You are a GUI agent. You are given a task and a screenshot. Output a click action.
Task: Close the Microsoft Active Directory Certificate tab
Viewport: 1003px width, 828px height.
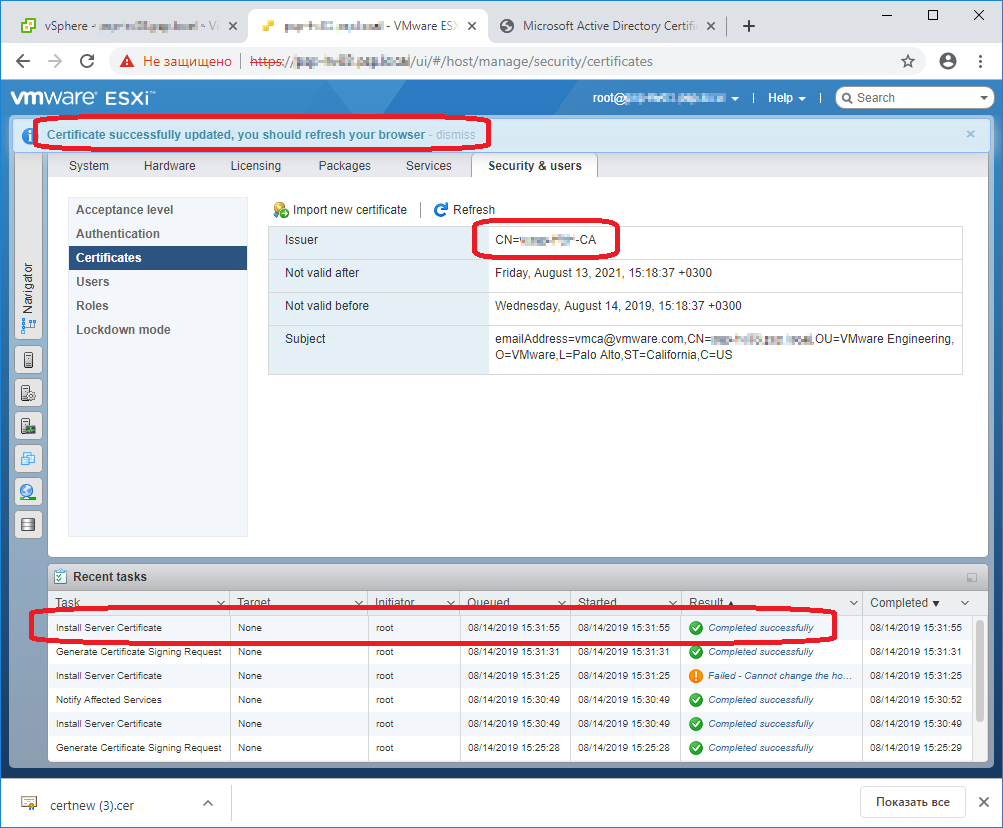click(711, 26)
